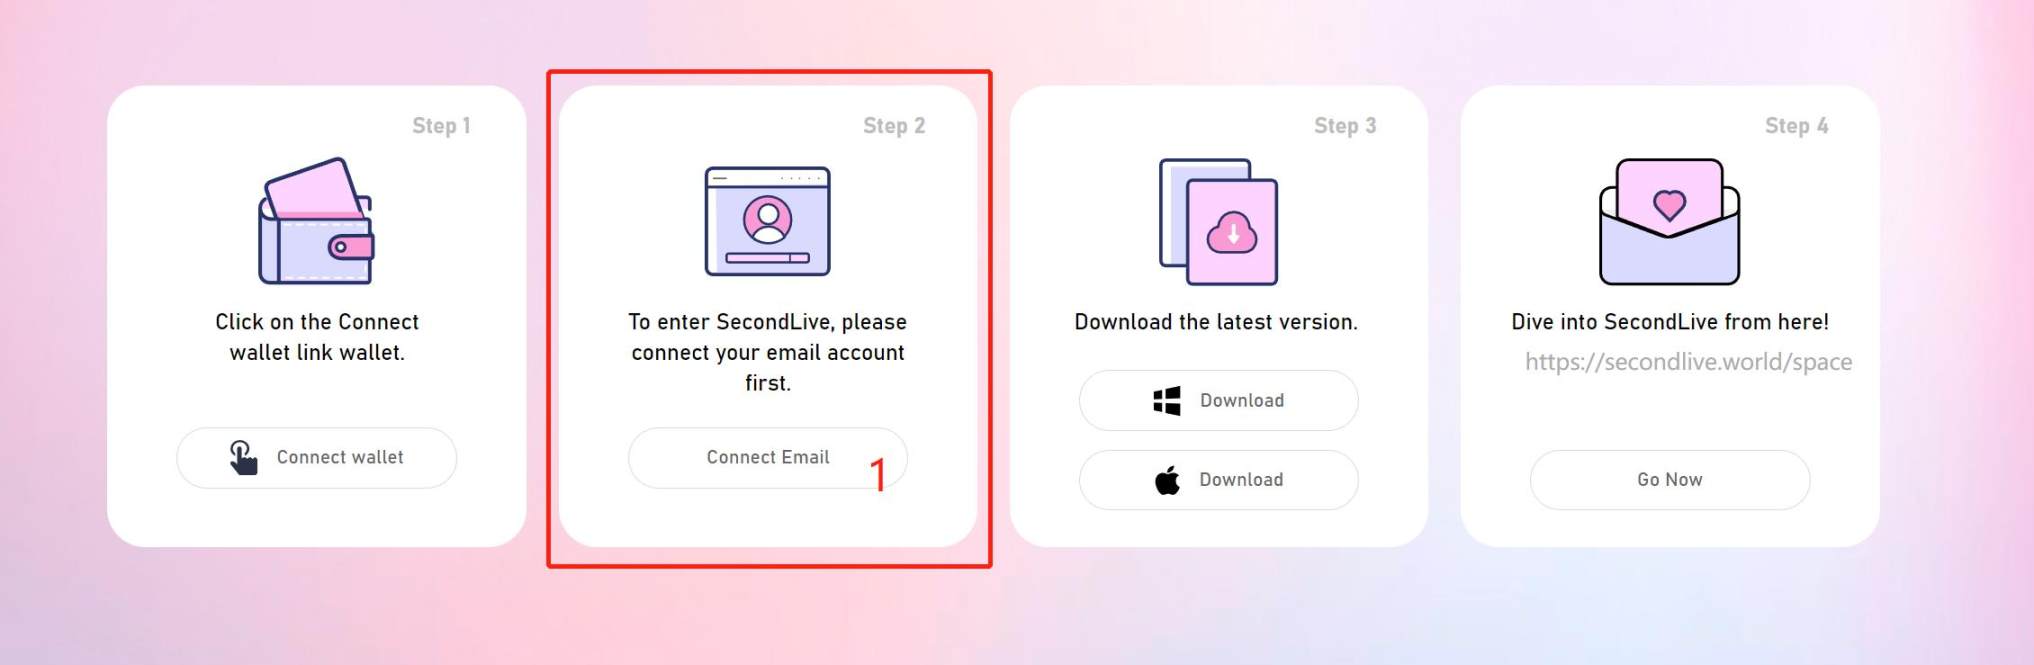
Task: Click the "connect your email account" instruction text
Action: click(768, 353)
